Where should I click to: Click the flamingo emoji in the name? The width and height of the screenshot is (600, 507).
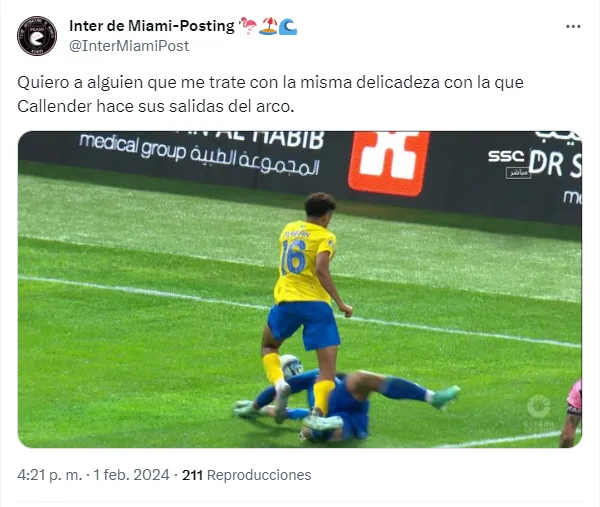coord(248,26)
